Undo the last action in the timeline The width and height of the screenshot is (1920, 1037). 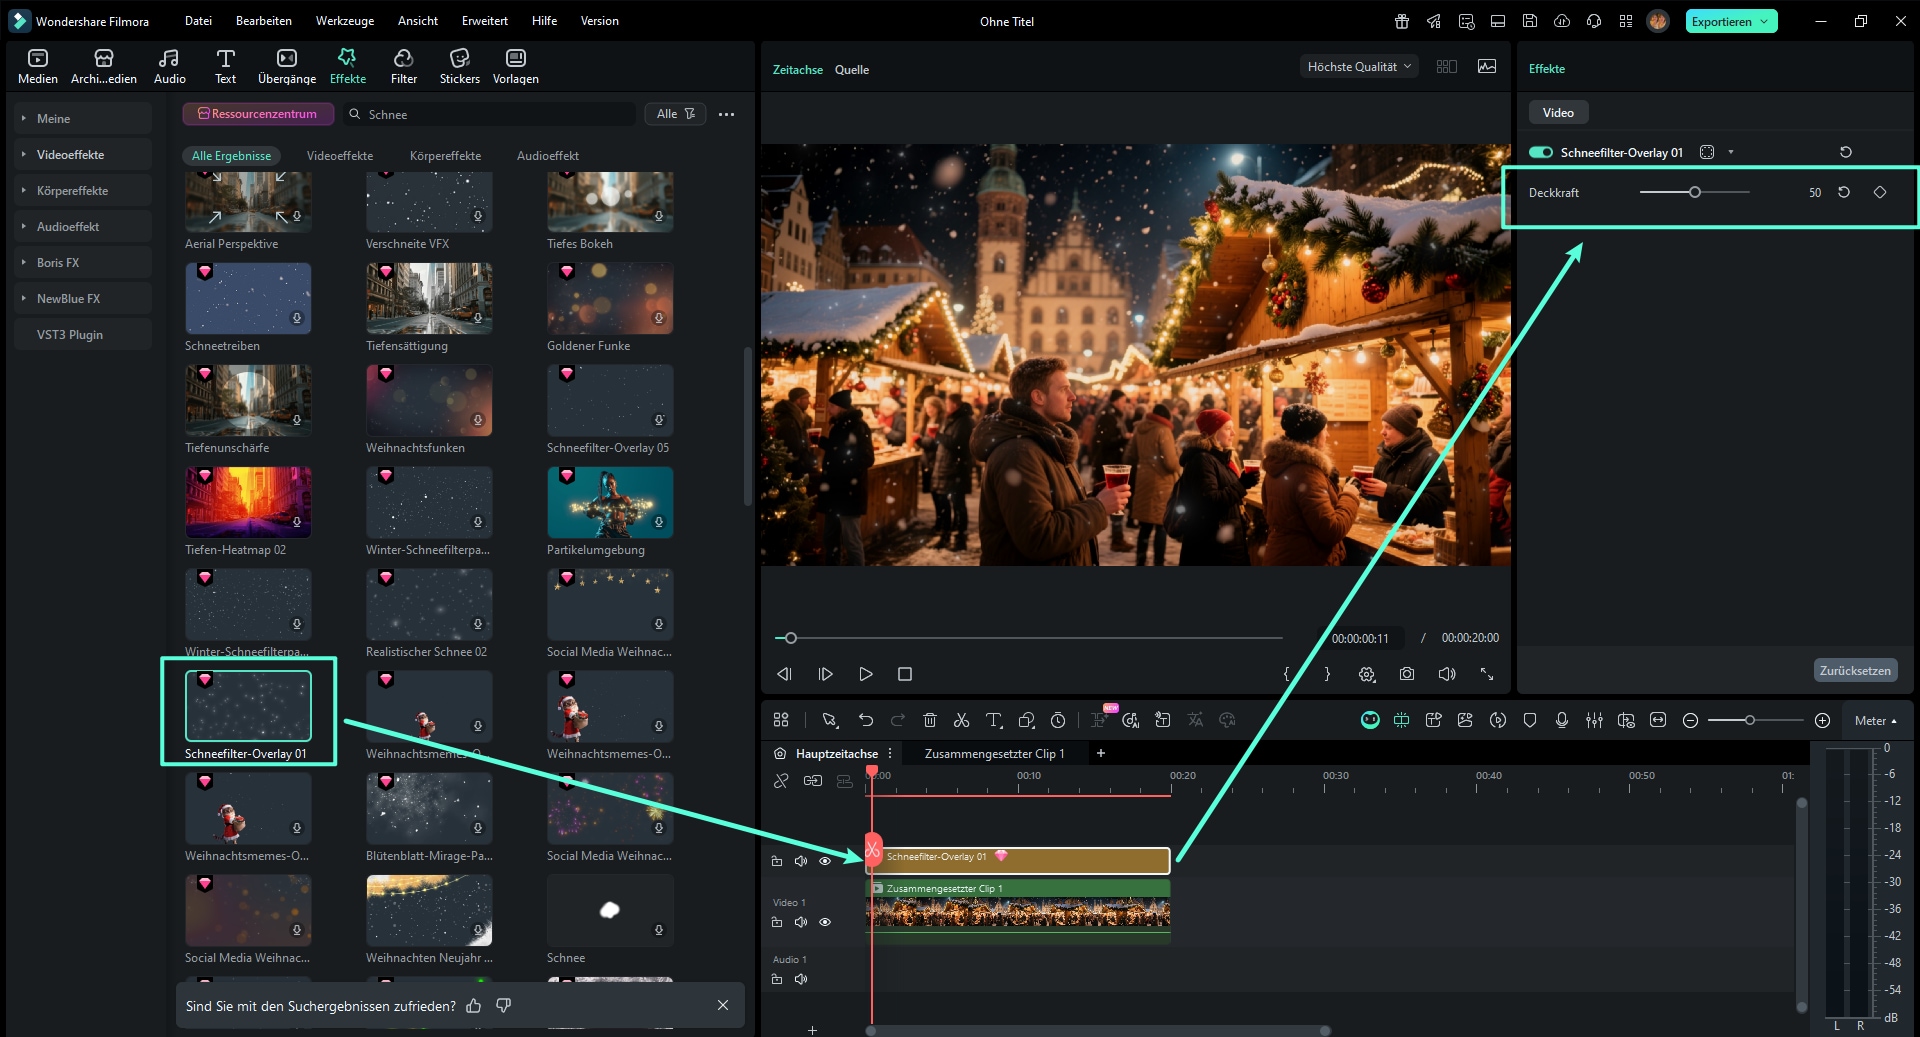pyautogui.click(x=866, y=720)
